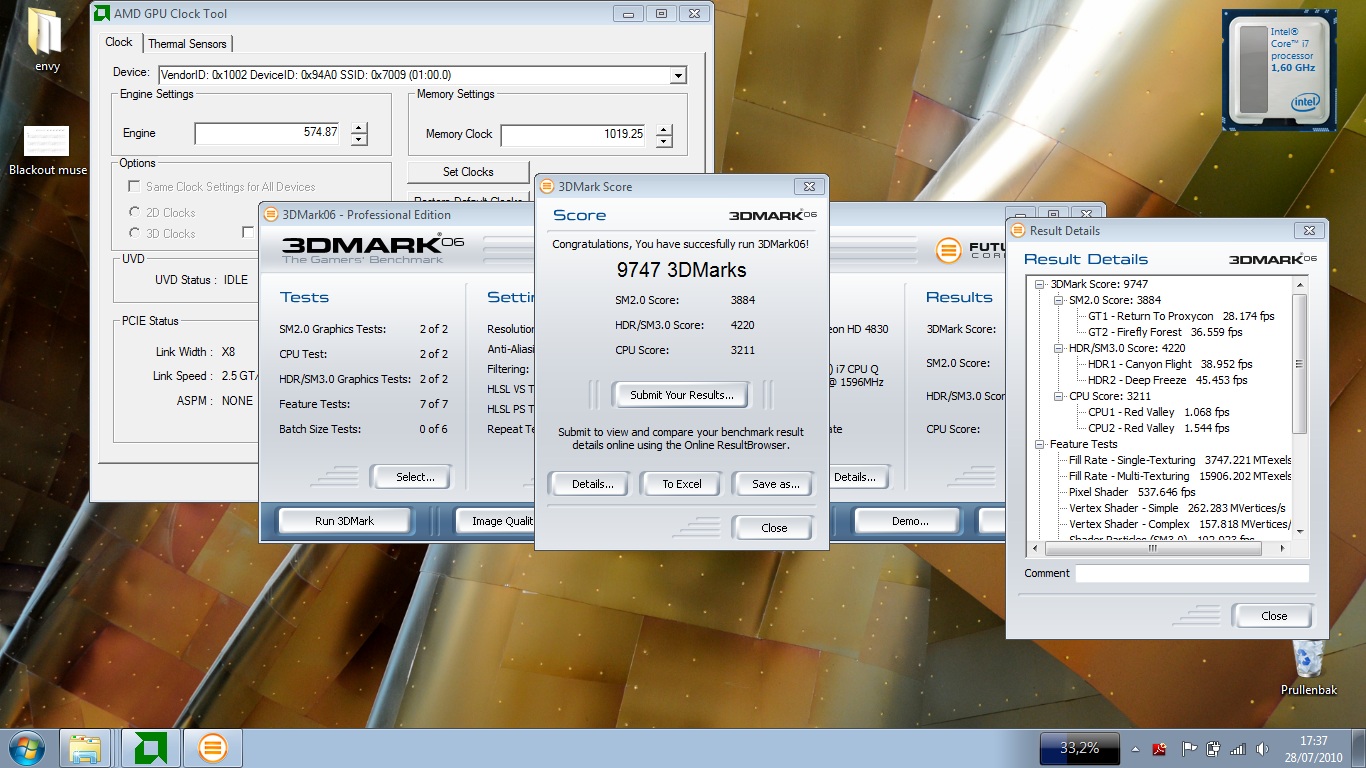
Task: Click the Result Details scroll-down arrow
Action: pyautogui.click(x=1300, y=532)
